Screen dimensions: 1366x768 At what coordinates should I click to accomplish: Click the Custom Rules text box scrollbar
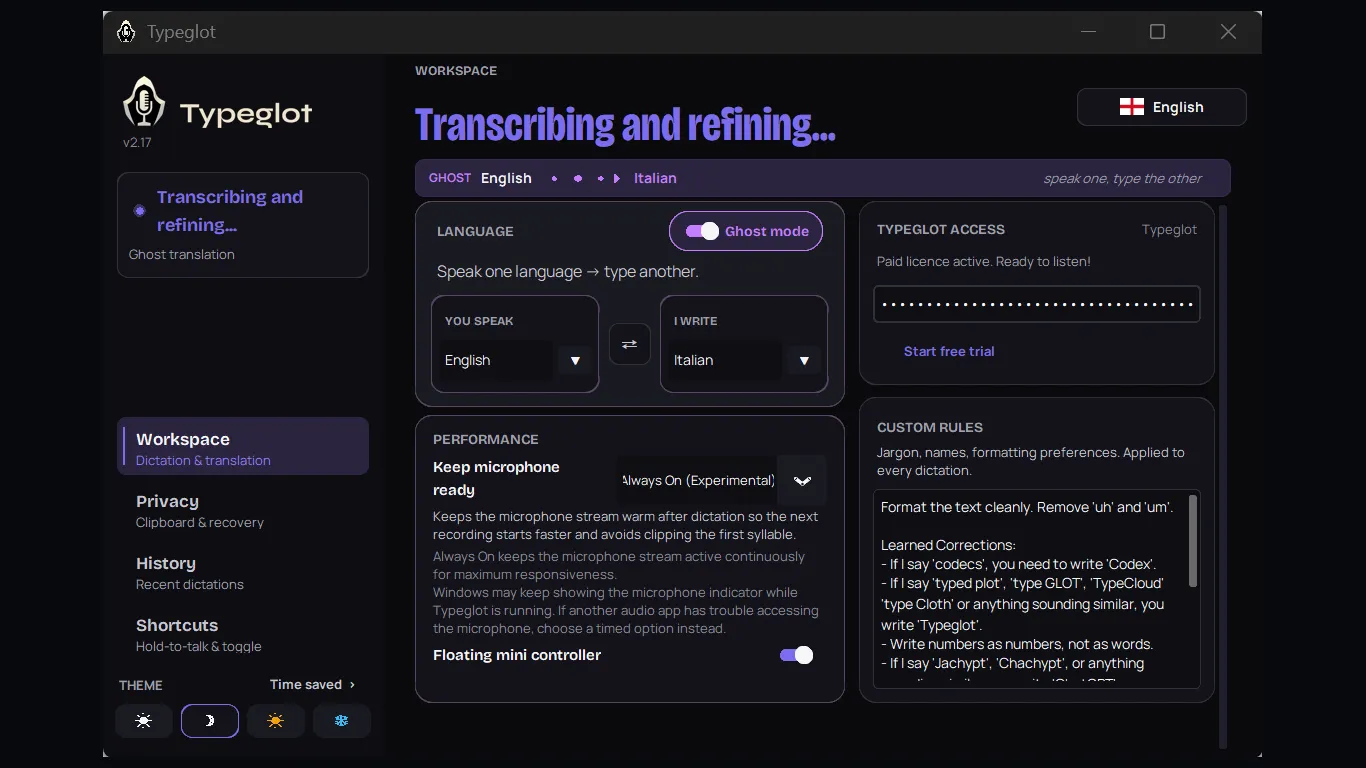coord(1193,542)
